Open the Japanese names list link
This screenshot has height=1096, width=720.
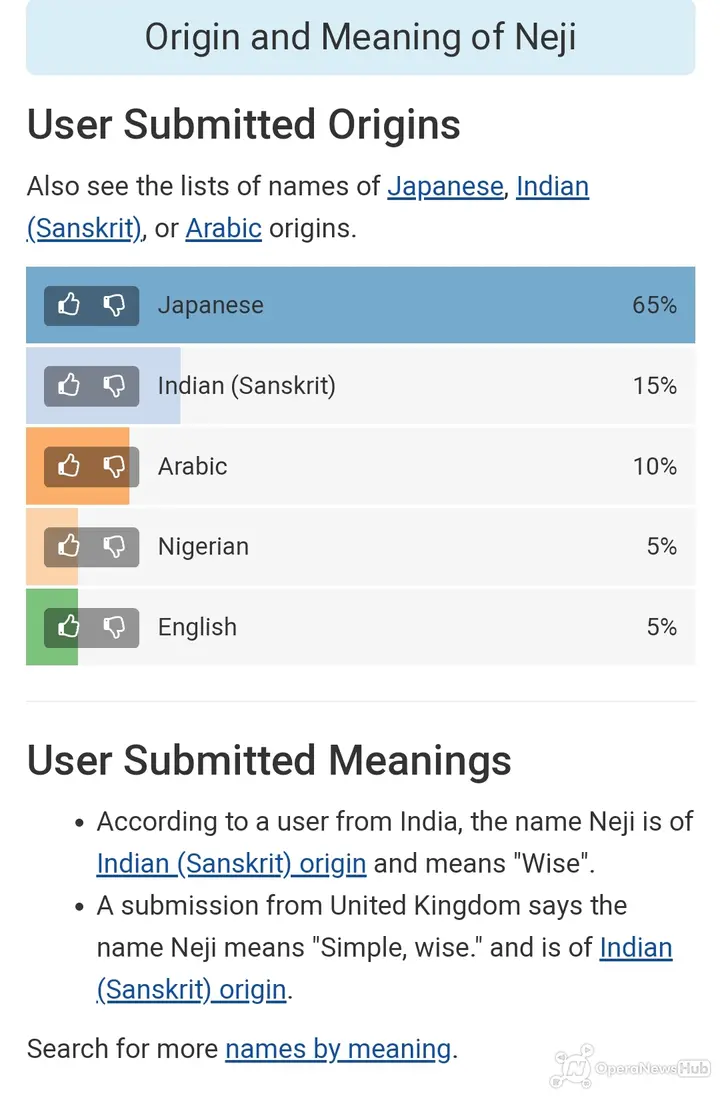445,187
